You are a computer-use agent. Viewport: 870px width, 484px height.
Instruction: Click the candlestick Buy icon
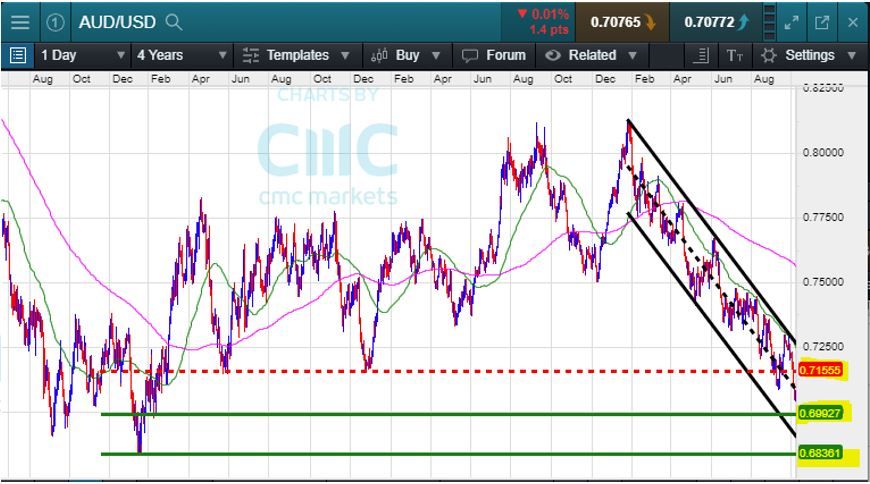click(x=379, y=56)
